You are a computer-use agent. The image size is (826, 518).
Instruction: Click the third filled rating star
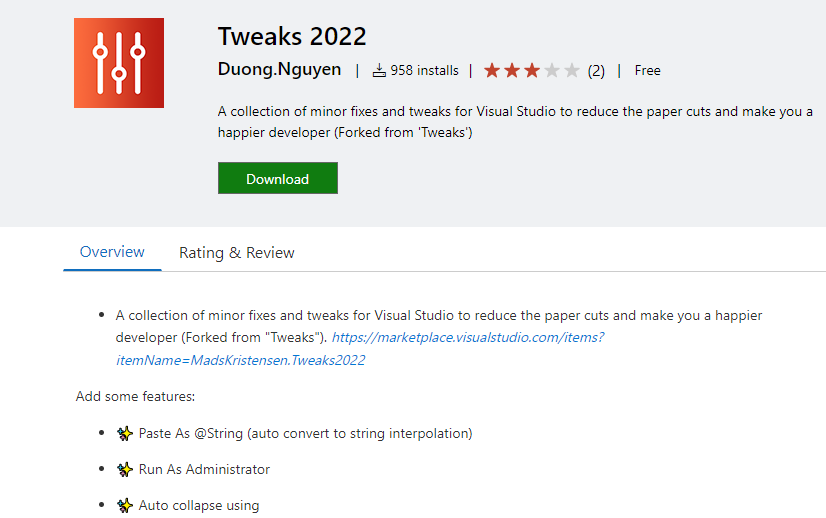pyautogui.click(x=532, y=71)
